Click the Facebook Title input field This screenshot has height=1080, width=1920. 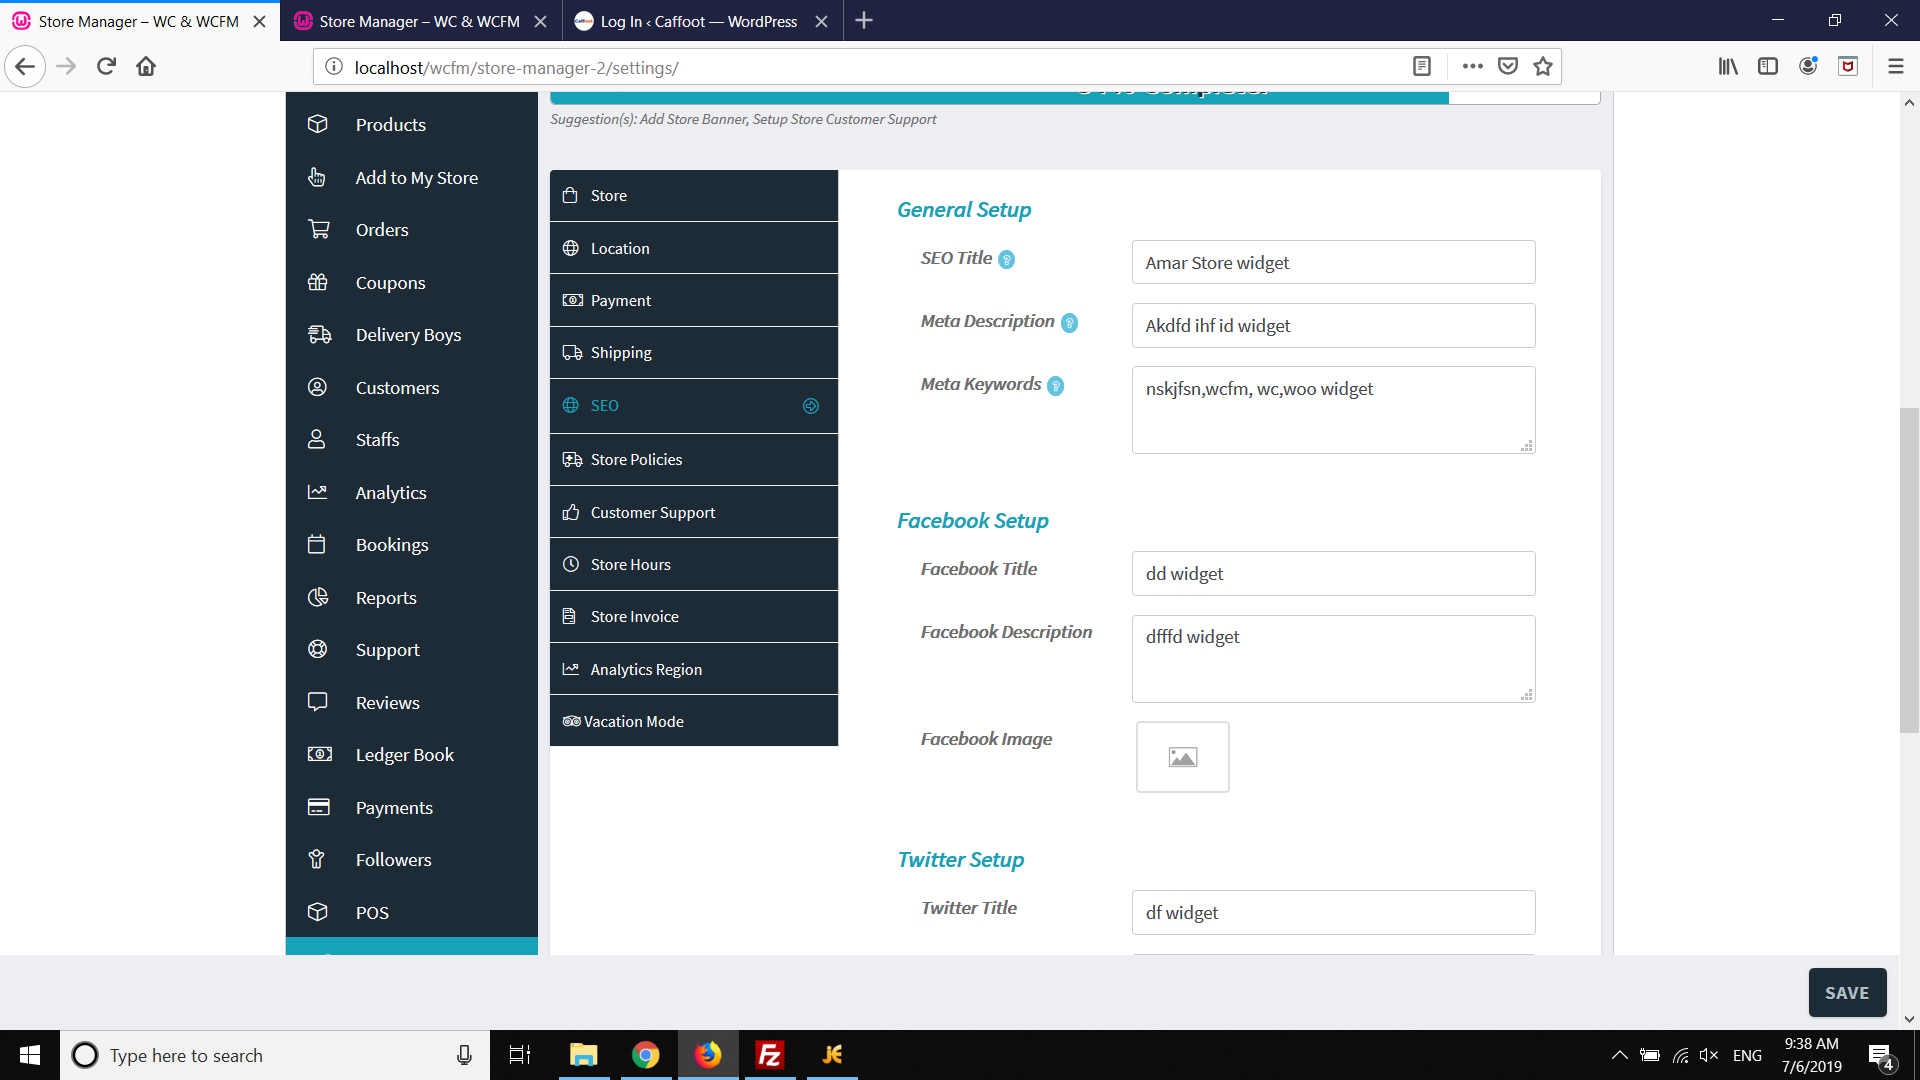[1334, 573]
